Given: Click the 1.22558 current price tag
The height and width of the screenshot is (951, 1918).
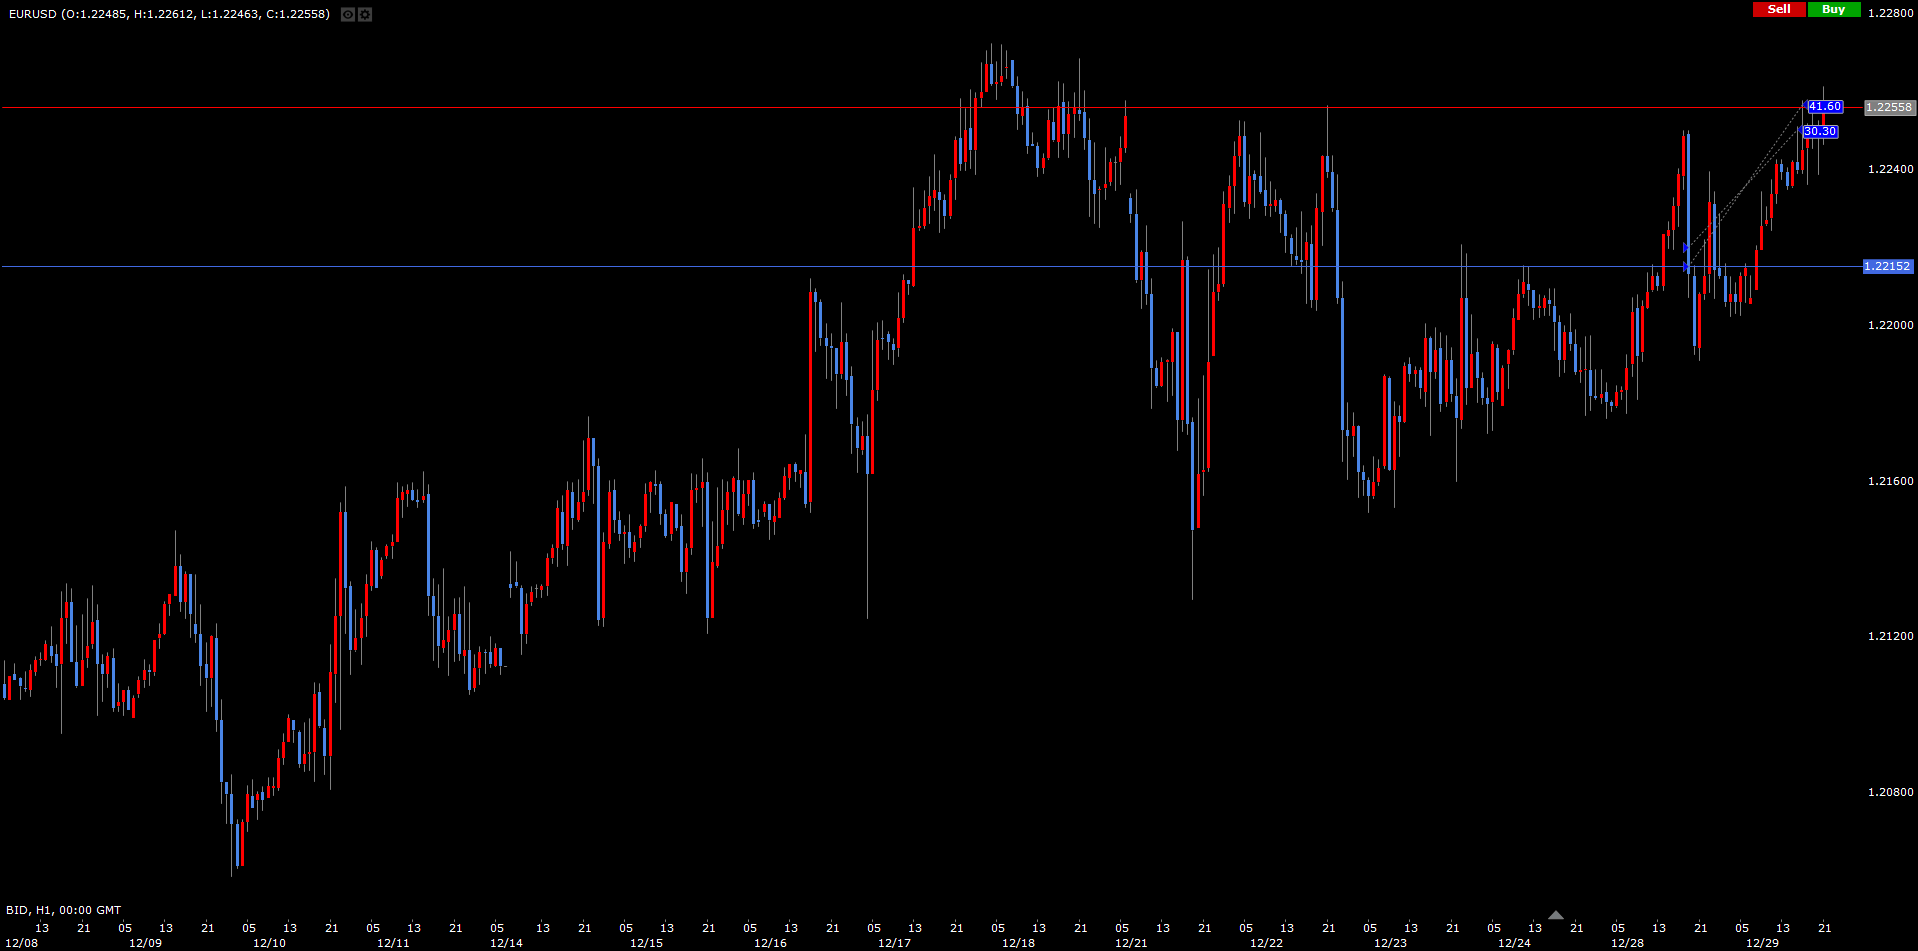Looking at the screenshot, I should coord(1889,107).
